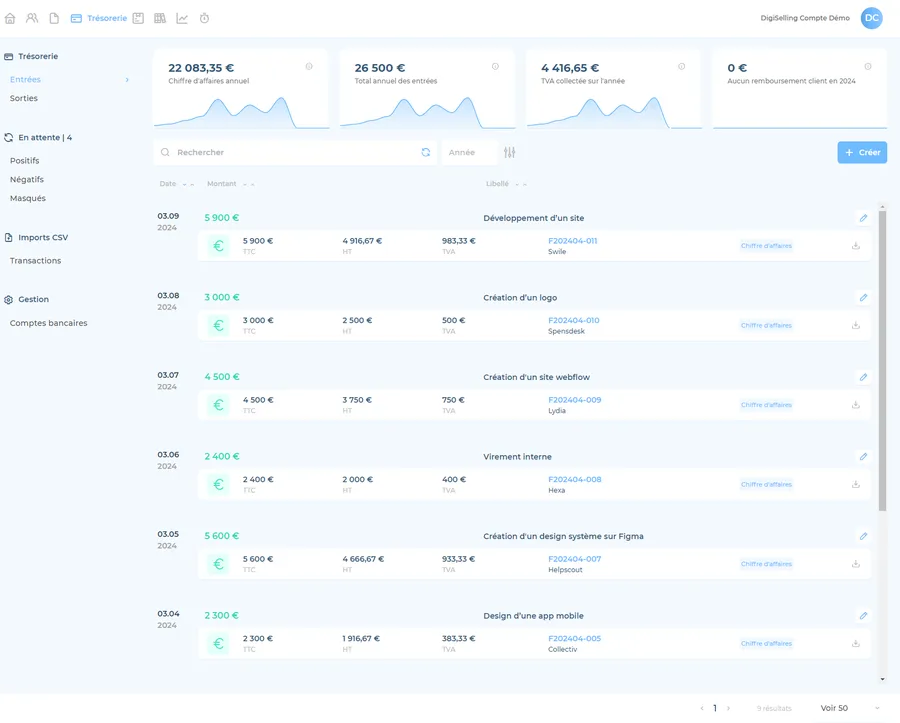The height and width of the screenshot is (723, 900).
Task: Open the library books icon in top bar
Action: click(160, 18)
